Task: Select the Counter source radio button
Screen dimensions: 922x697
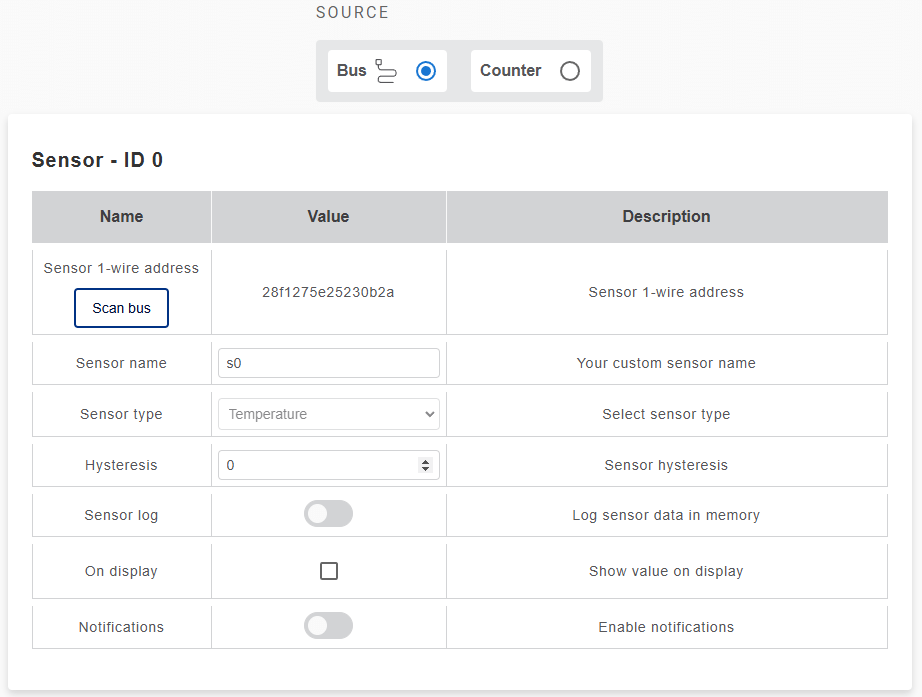Action: 570,71
